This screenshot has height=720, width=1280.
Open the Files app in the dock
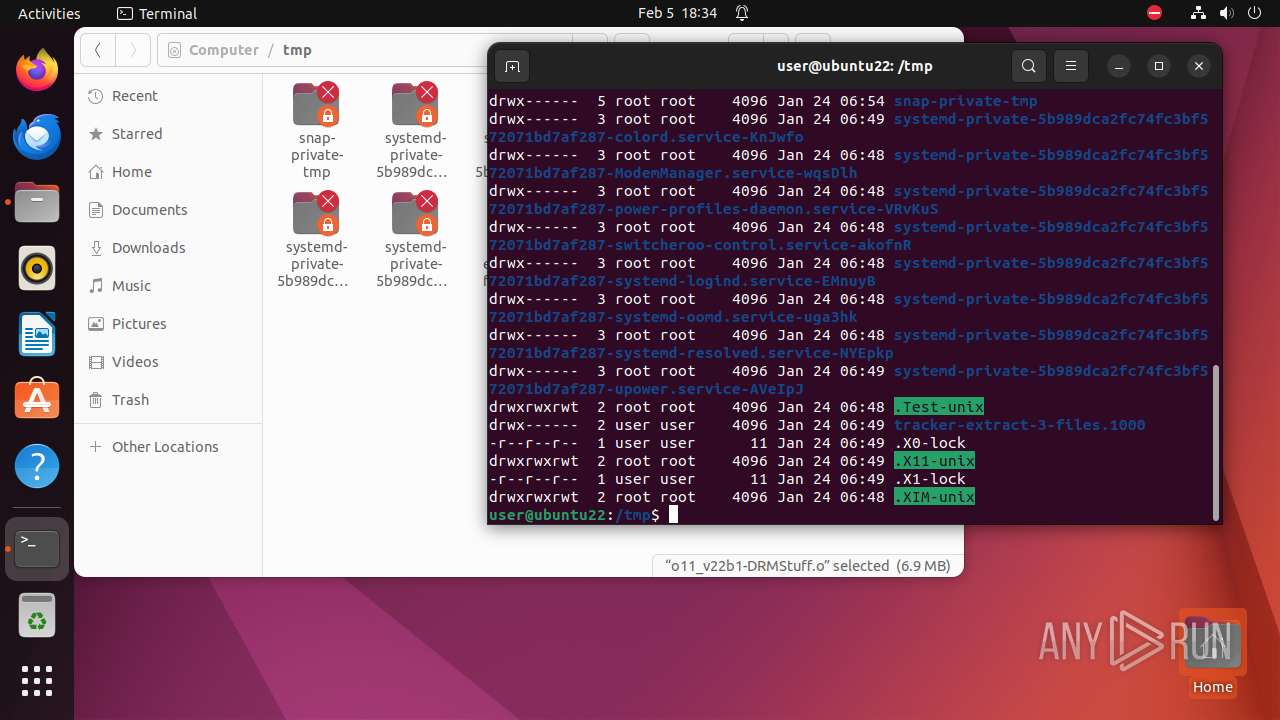click(x=37, y=203)
